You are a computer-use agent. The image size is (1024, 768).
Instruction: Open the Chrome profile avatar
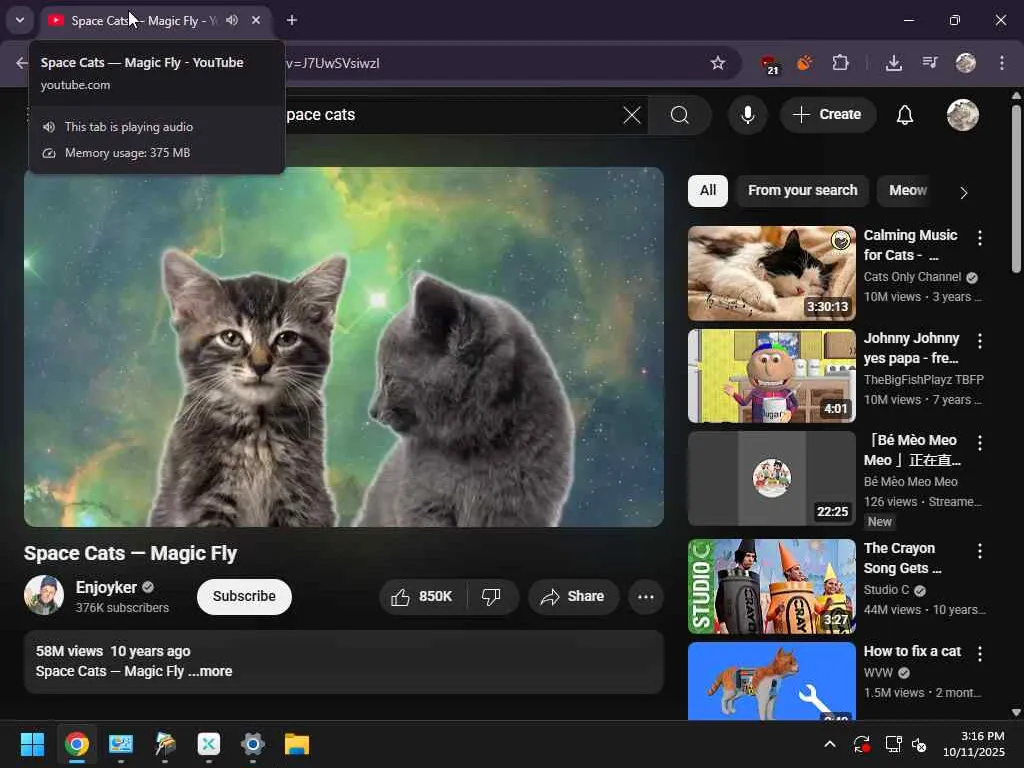click(x=965, y=63)
